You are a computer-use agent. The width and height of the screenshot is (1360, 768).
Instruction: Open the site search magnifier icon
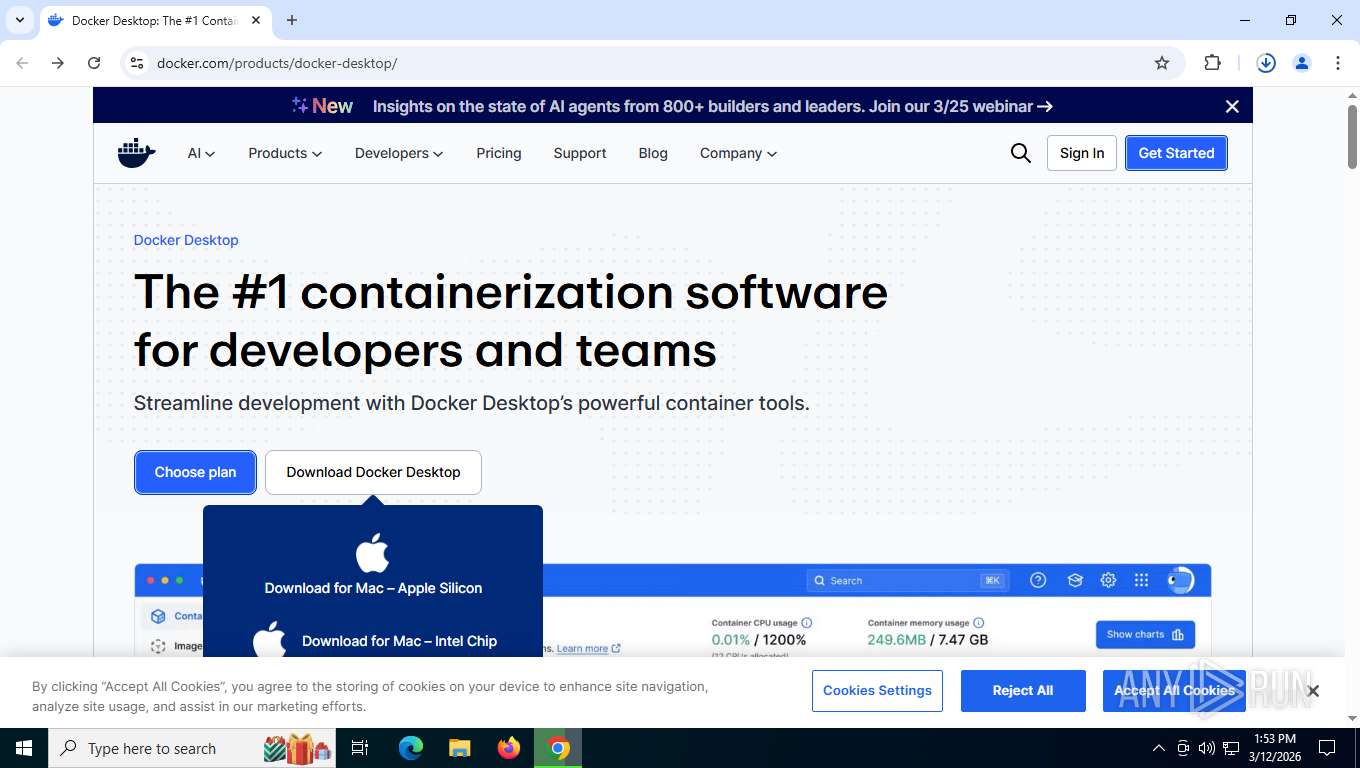[1020, 153]
